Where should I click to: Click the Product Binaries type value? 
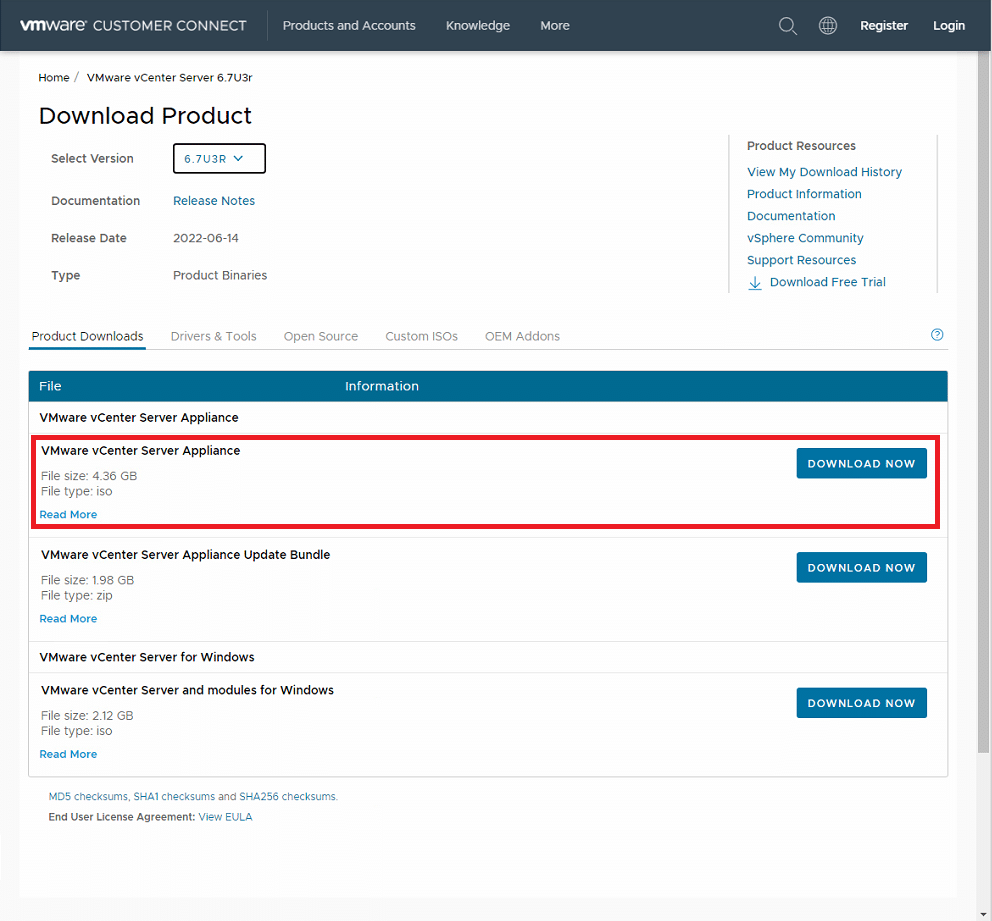pos(220,275)
